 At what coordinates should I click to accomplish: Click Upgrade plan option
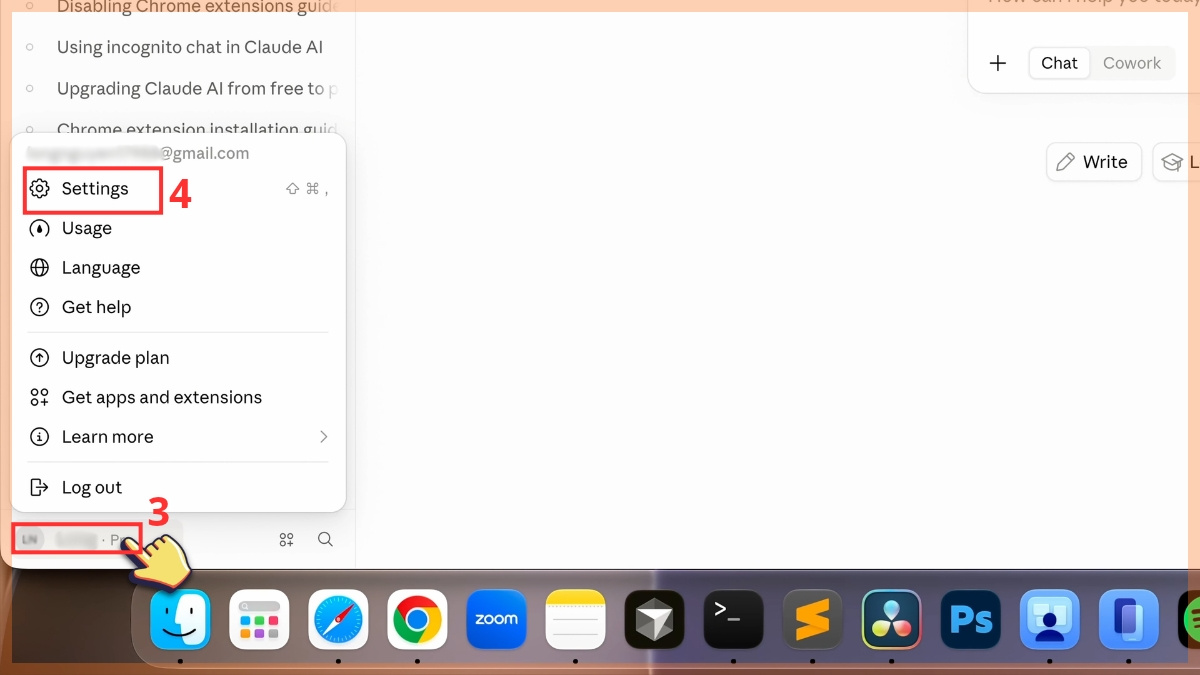click(178, 358)
